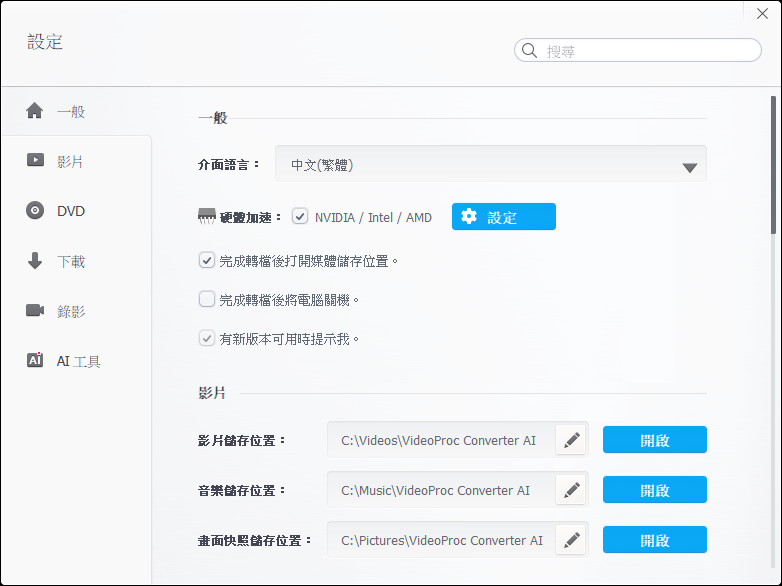
Task: Open the 介面語言 dropdown list
Action: click(x=490, y=165)
